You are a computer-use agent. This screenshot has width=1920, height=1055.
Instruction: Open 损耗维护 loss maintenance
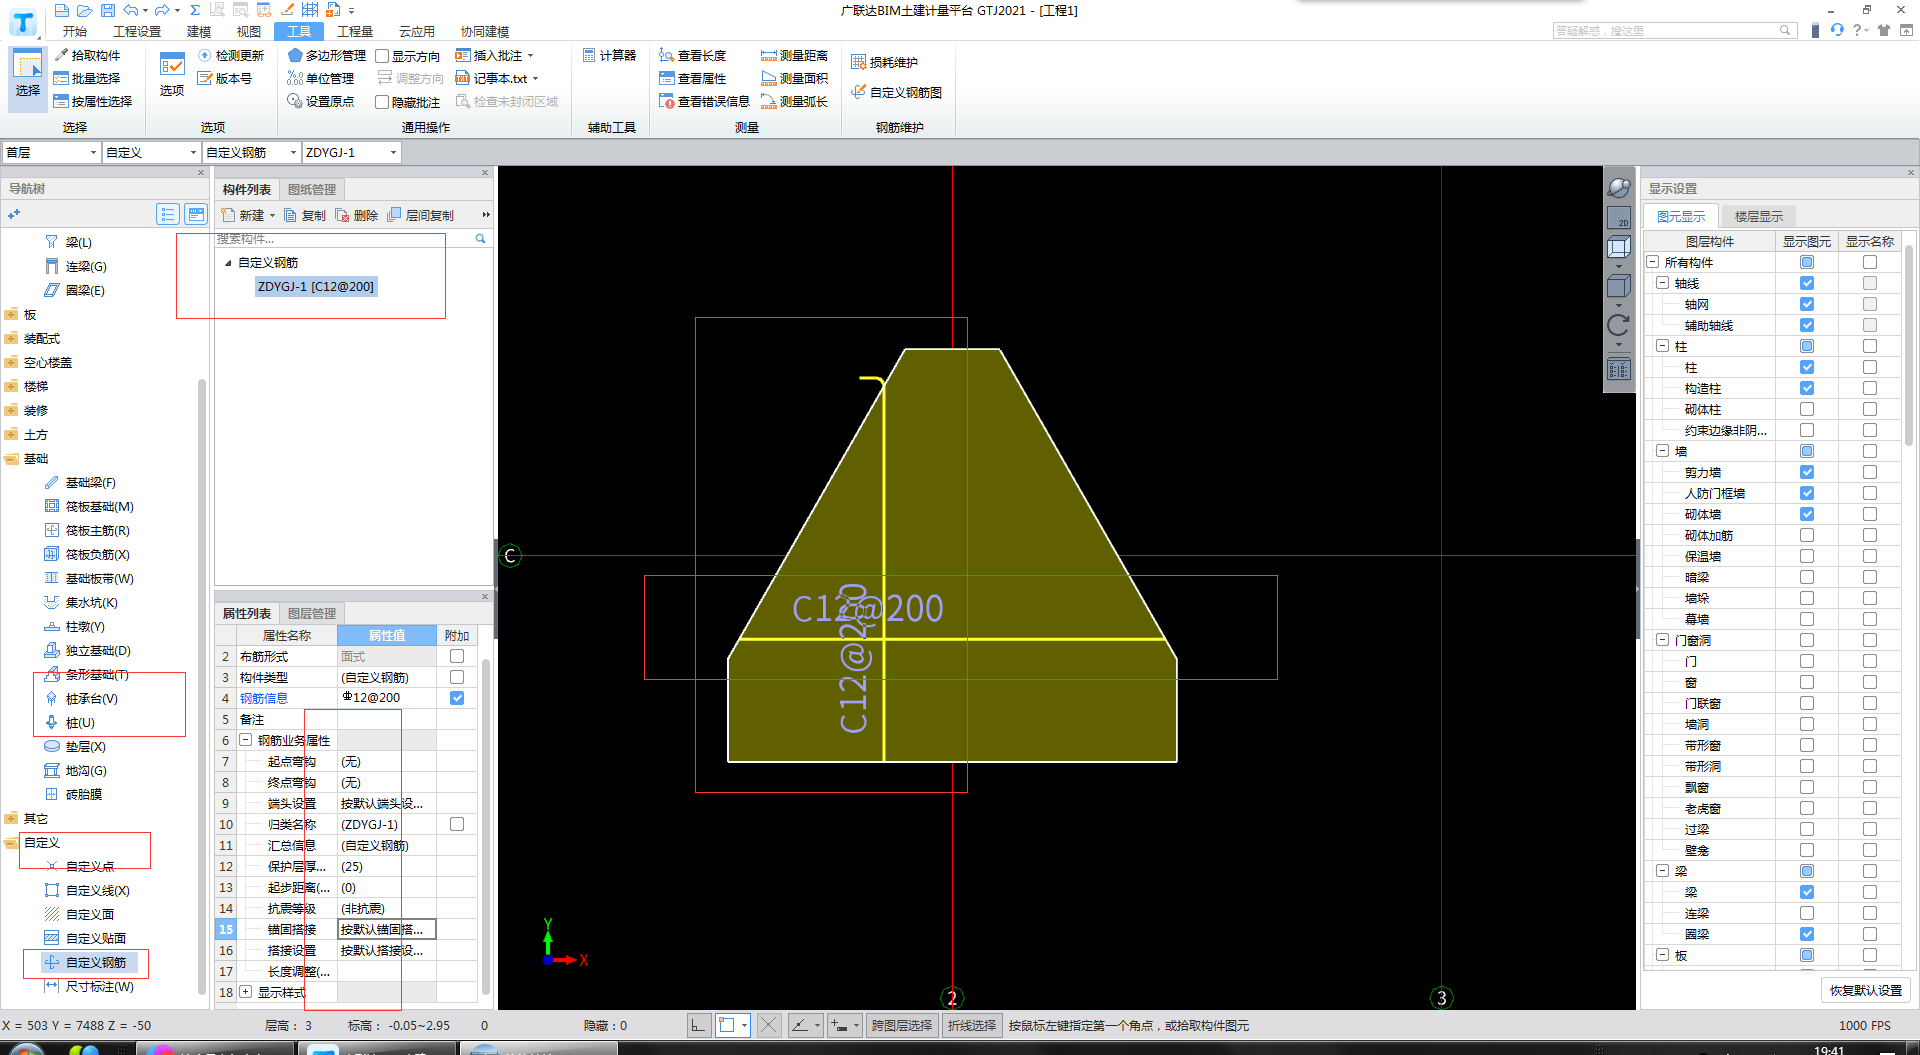[x=884, y=62]
